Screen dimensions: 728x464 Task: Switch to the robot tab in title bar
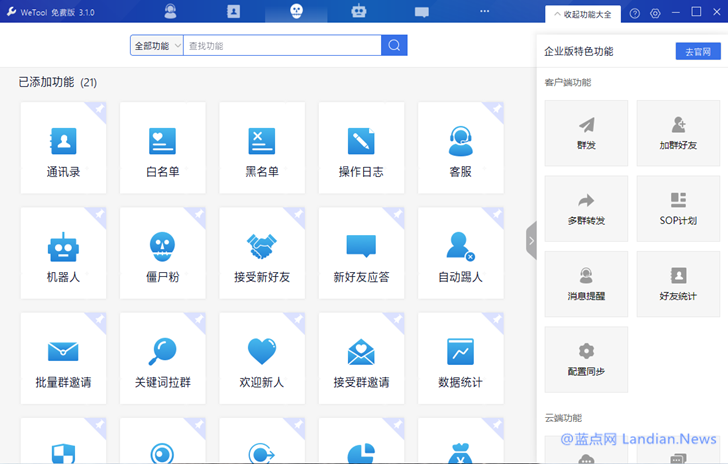coord(359,12)
